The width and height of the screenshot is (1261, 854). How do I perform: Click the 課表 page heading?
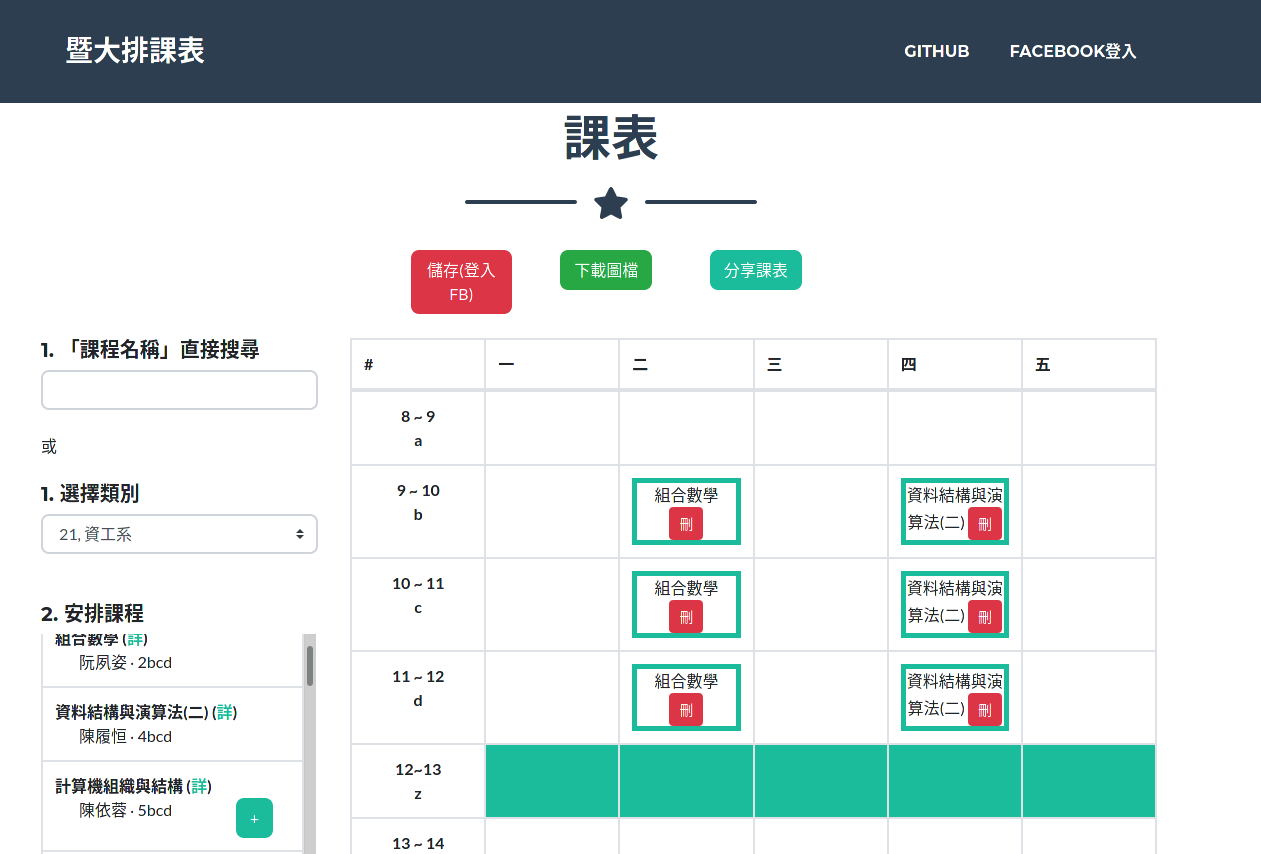[x=611, y=139]
